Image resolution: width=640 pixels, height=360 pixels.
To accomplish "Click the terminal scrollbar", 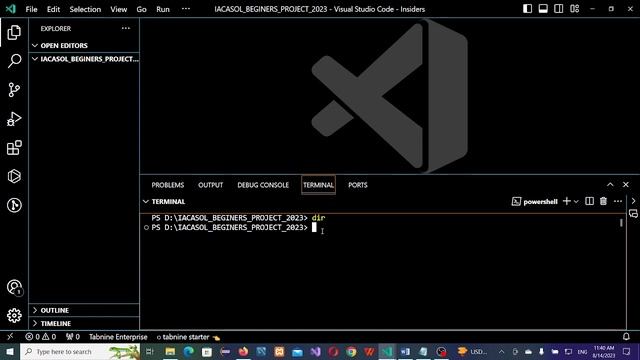I will coord(621,222).
